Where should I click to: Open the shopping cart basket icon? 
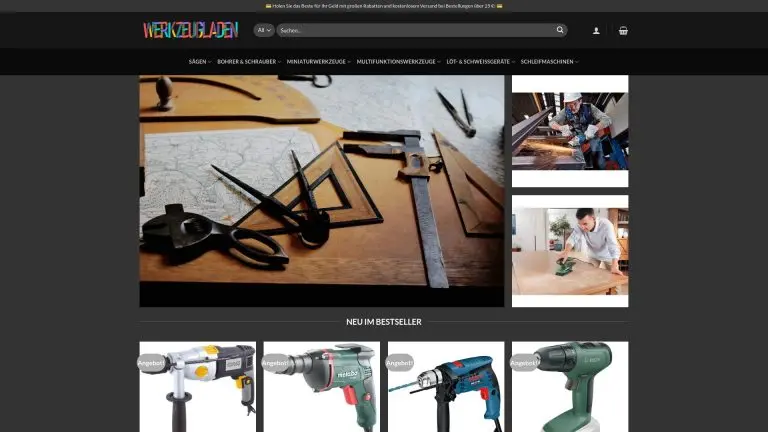623,30
